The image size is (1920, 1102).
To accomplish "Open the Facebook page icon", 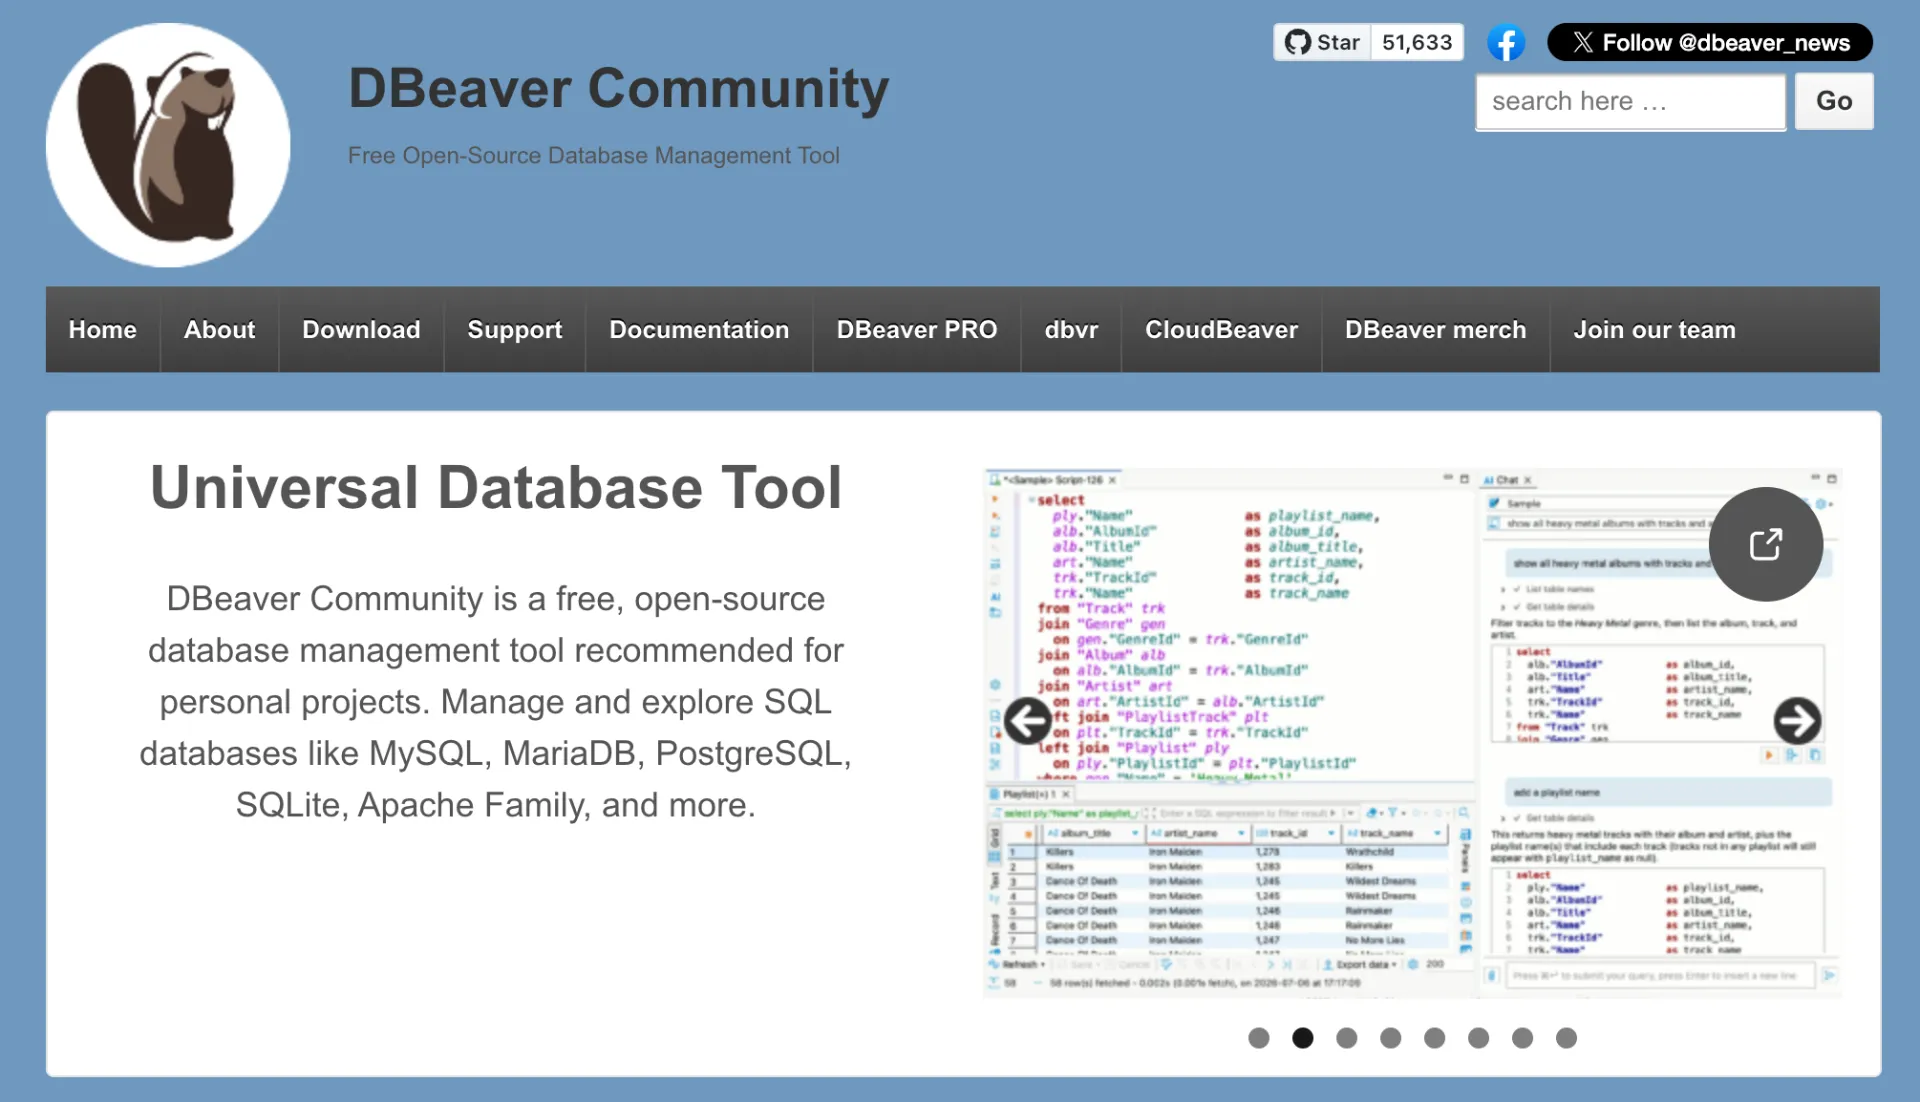I will [1506, 43].
